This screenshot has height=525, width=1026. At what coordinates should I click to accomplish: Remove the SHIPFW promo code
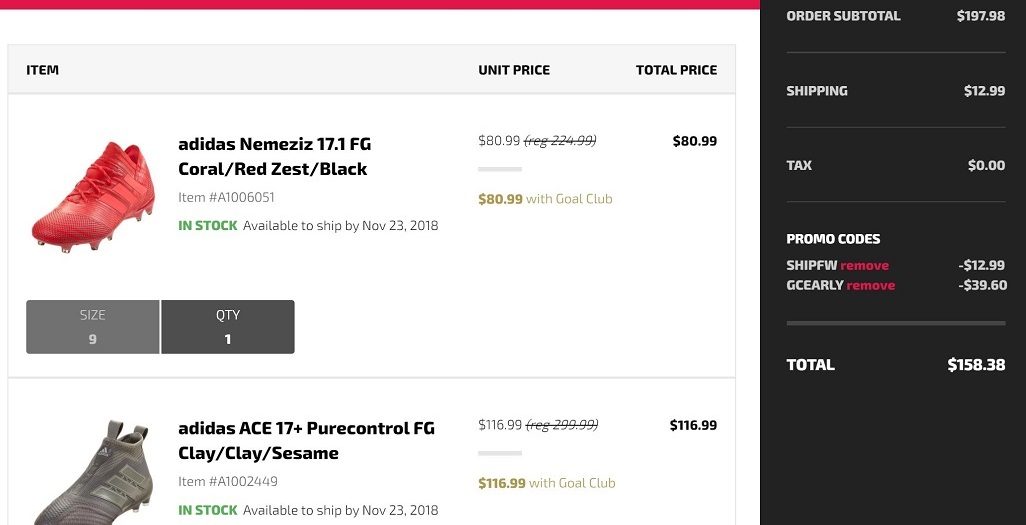(864, 266)
